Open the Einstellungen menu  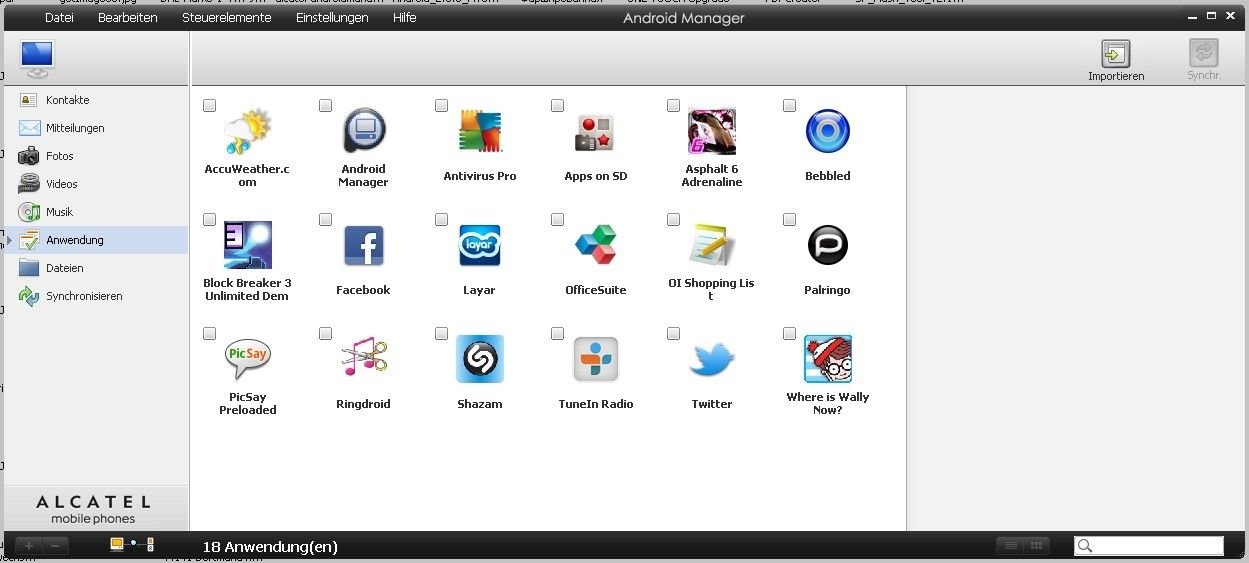332,17
